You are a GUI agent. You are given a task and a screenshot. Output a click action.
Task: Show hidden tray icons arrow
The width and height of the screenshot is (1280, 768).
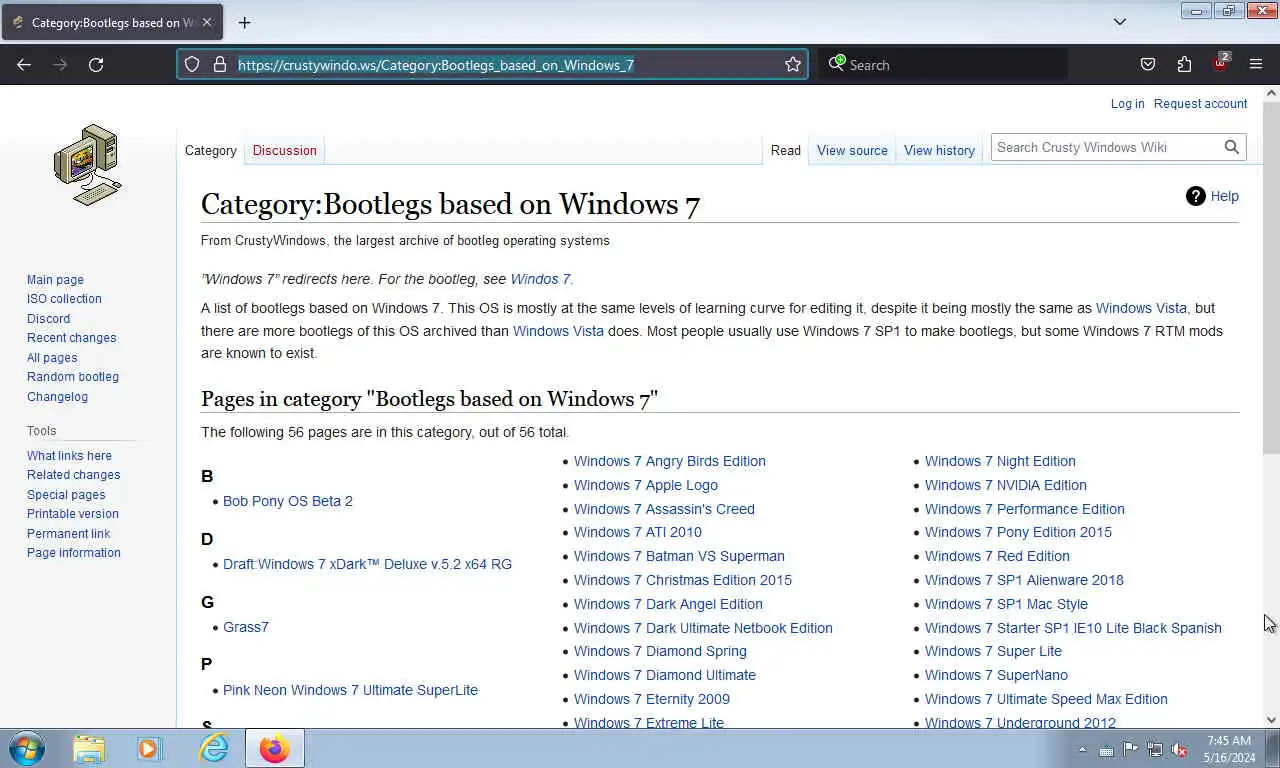[x=1082, y=750]
